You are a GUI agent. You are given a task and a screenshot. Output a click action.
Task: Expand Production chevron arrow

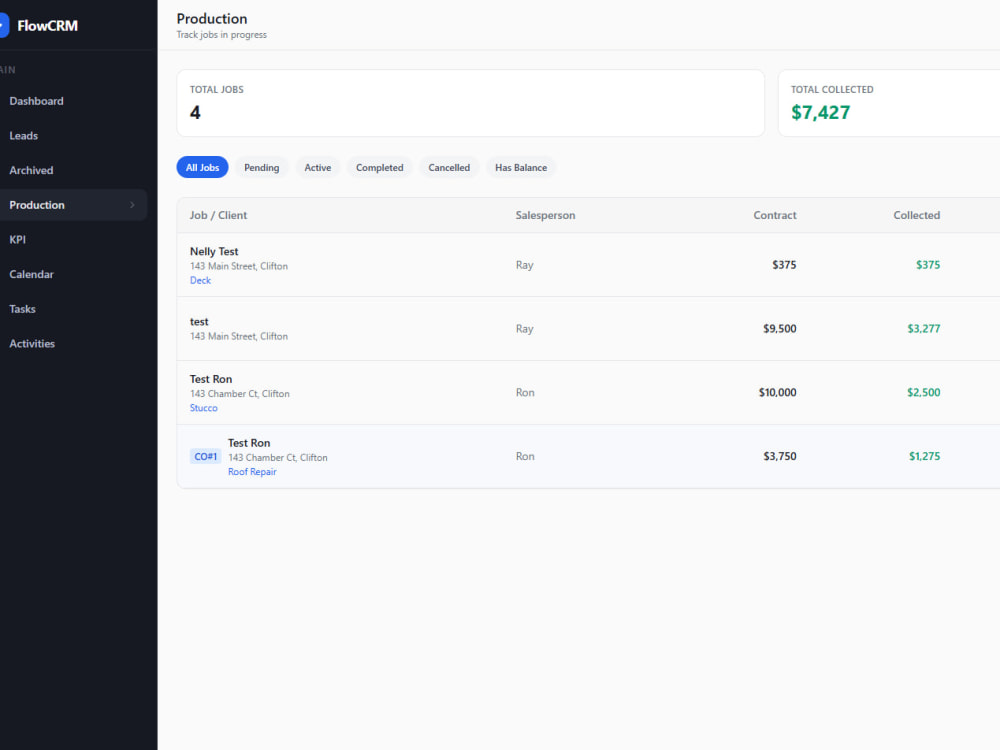(132, 205)
